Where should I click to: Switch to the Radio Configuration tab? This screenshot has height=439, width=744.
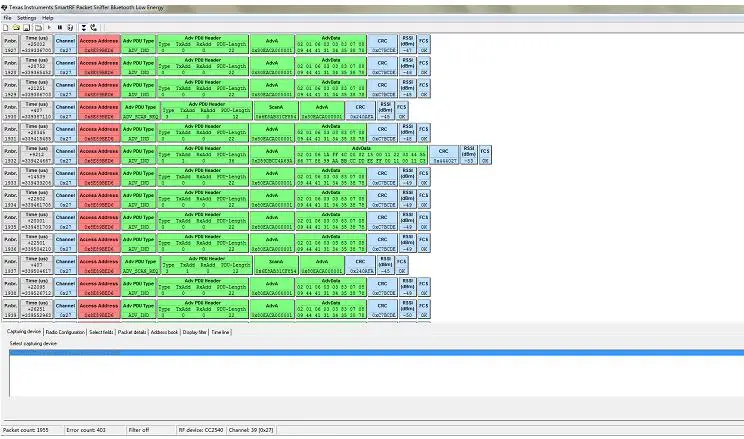point(65,332)
